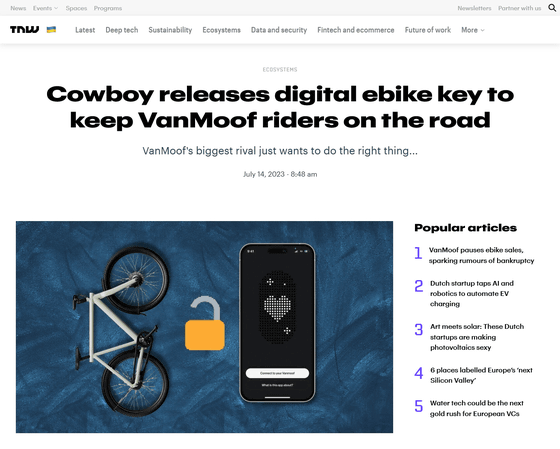The height and width of the screenshot is (449, 560).
Task: Click the Newsletters link
Action: coord(474,8)
